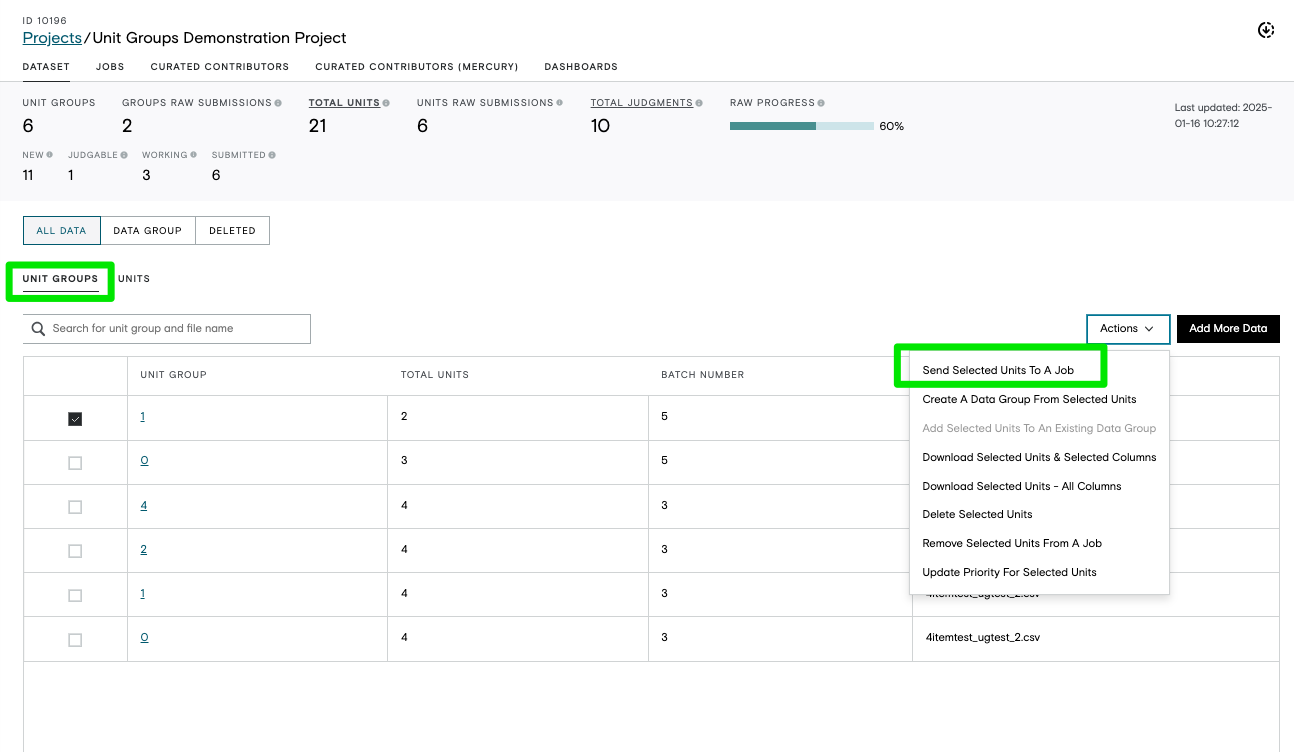Select the checkbox for unit group 4
The height and width of the screenshot is (752, 1294).
75,507
